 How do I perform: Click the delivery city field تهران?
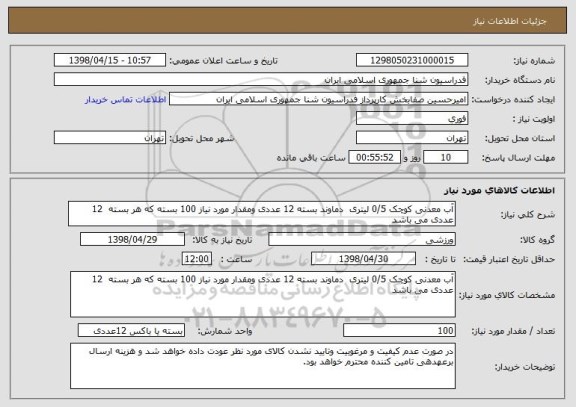(x=110, y=138)
